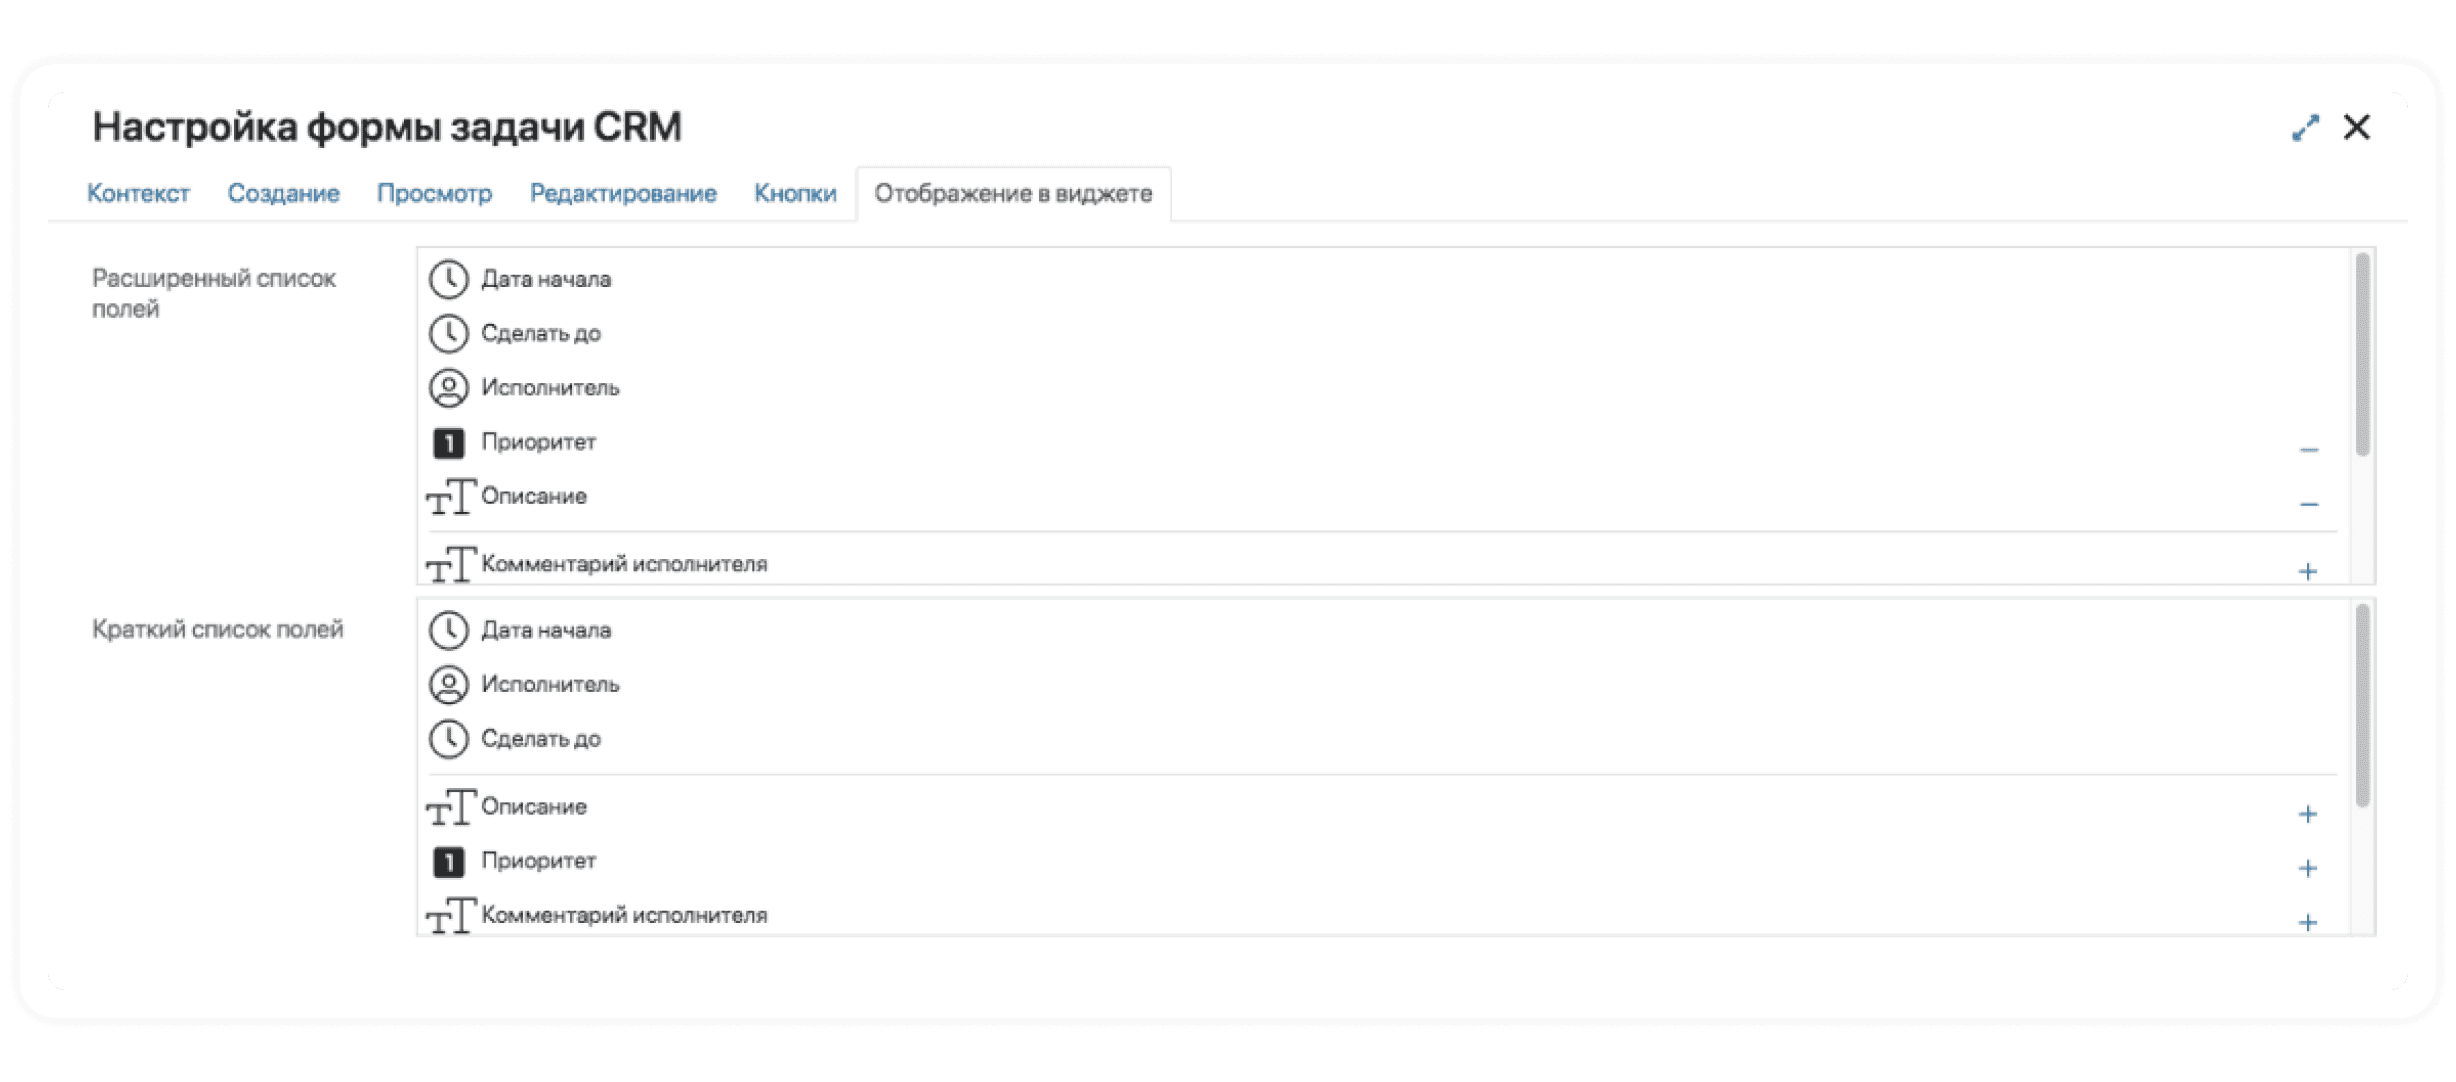
Task: Click extended list scrollbar
Action: (x=2362, y=355)
